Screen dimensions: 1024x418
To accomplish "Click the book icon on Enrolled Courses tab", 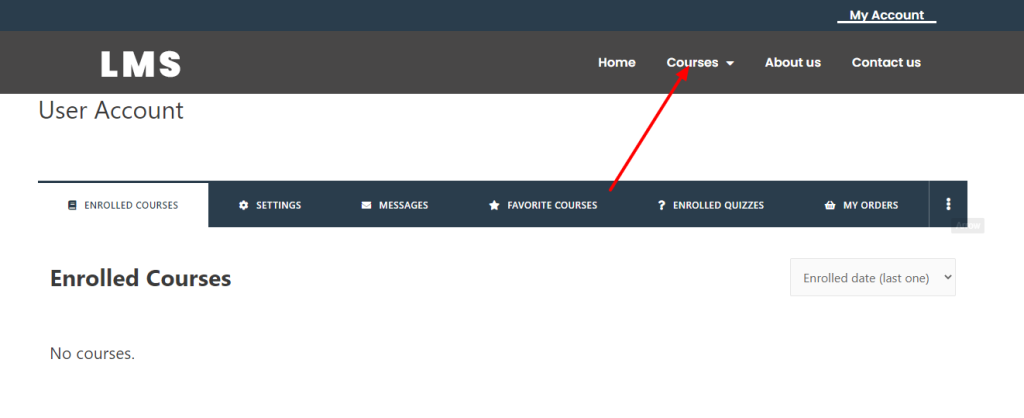I will pyautogui.click(x=72, y=206).
